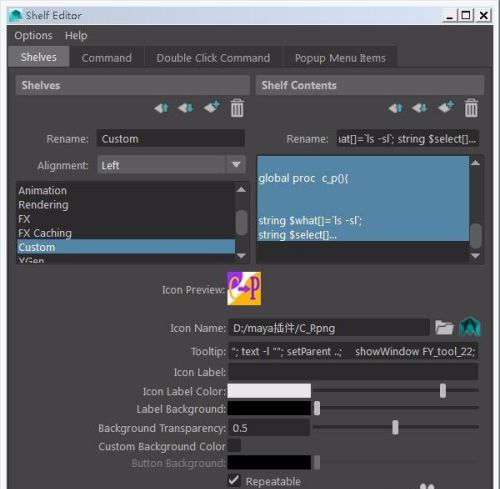Screen dimensions: 500x489
Task: Move item down icon in Shelf Contents
Action: (420, 108)
